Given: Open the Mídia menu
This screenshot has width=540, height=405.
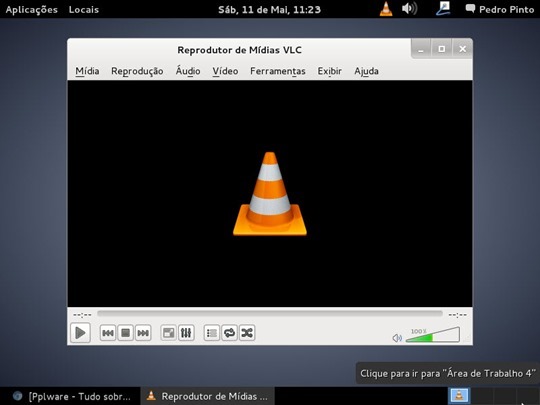Looking at the screenshot, I should click(x=87, y=71).
